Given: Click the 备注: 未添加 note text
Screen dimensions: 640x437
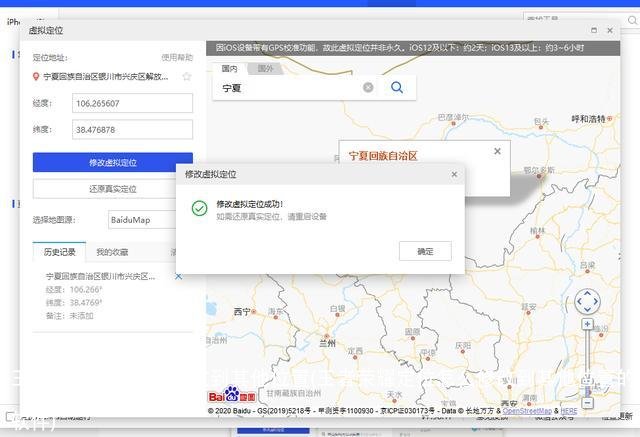Looking at the screenshot, I should point(69,315).
